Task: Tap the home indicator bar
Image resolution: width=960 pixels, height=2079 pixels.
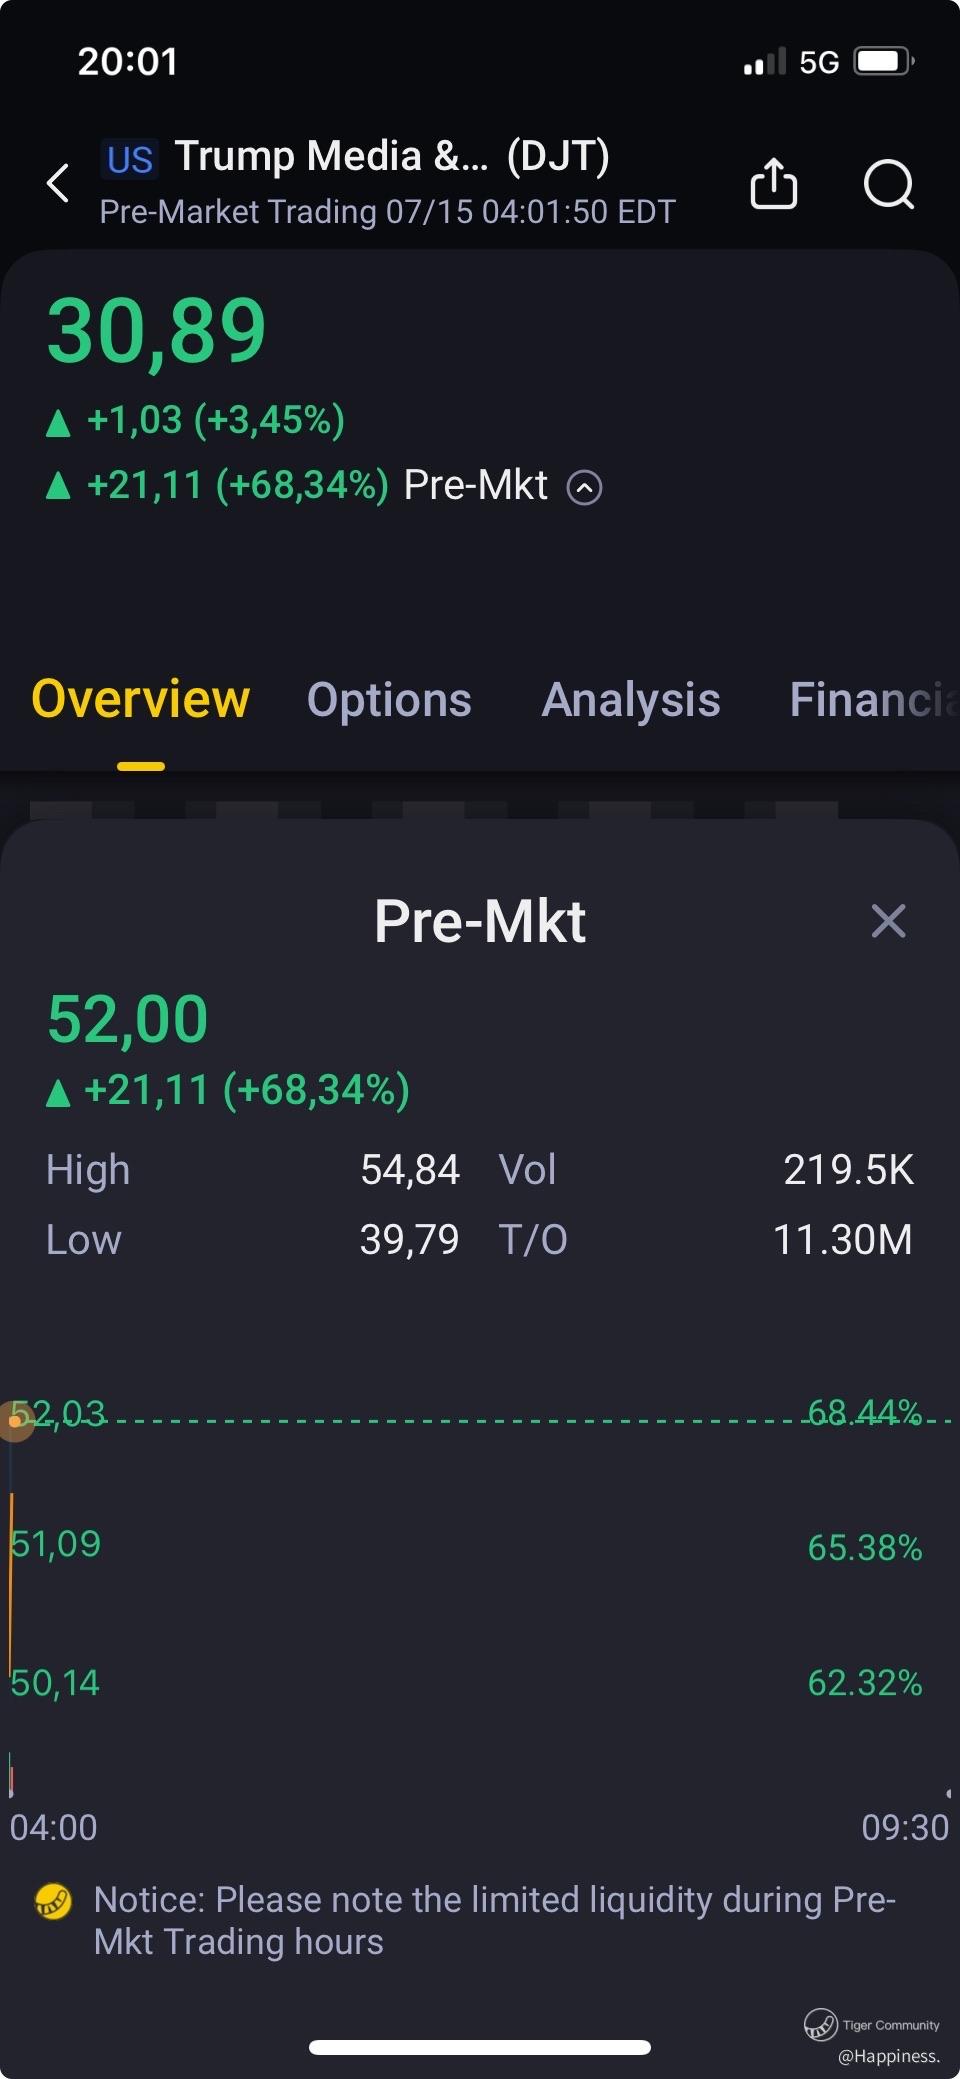Action: [480, 2047]
